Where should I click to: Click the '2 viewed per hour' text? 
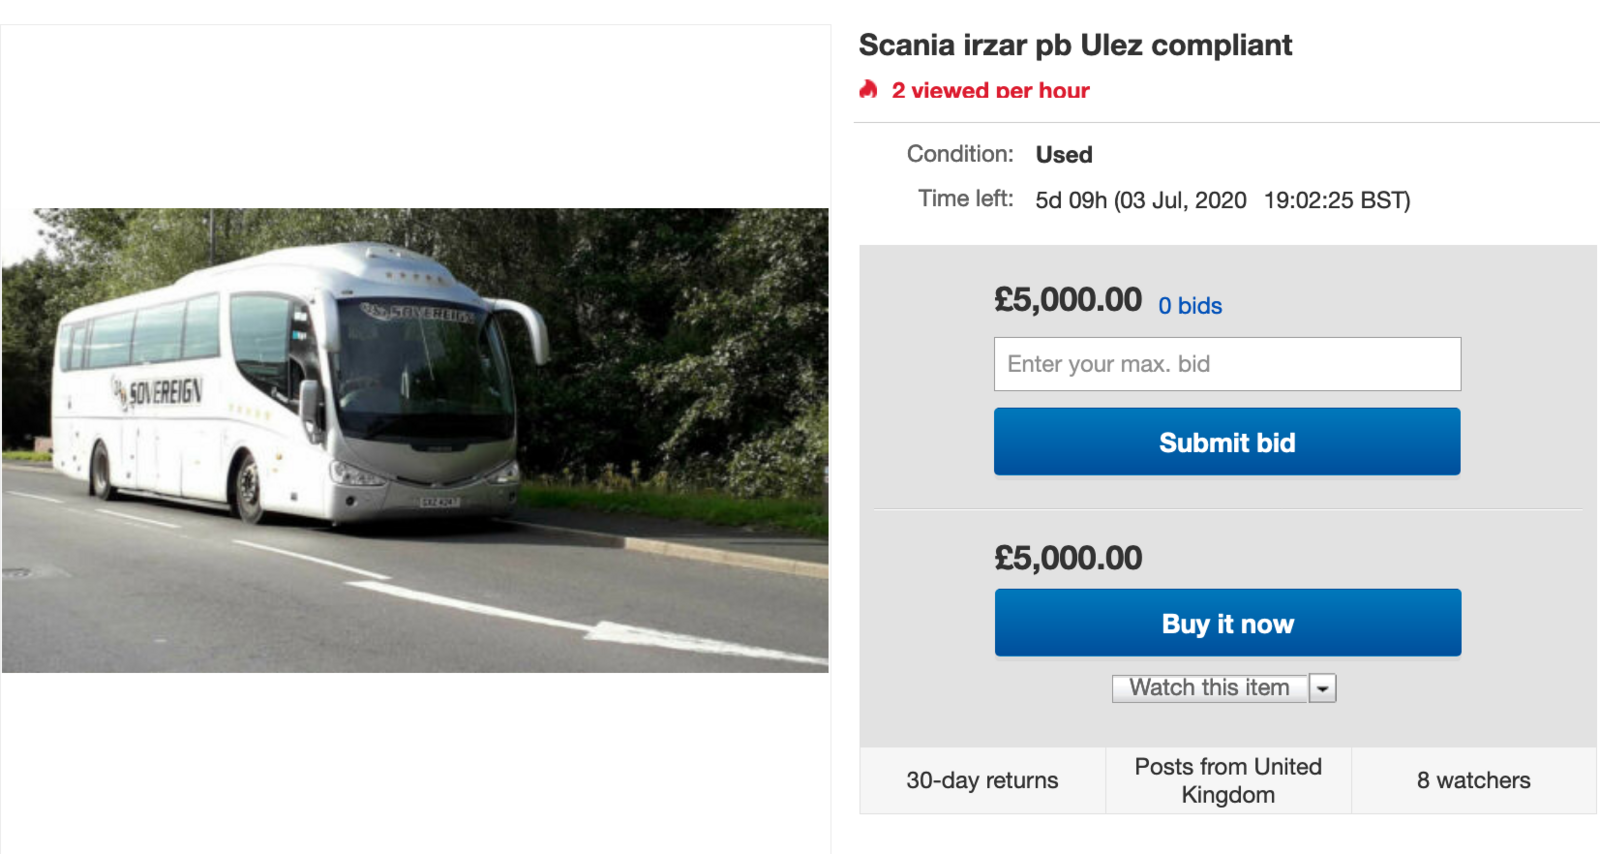pyautogui.click(x=990, y=90)
